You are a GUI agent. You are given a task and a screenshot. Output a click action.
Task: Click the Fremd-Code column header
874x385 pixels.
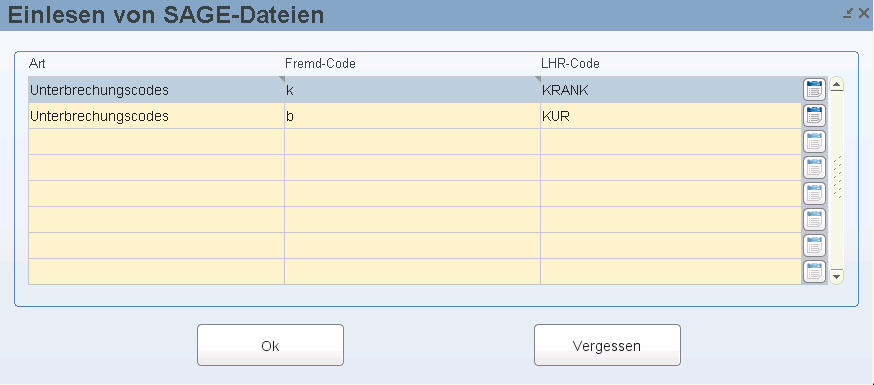pos(320,64)
